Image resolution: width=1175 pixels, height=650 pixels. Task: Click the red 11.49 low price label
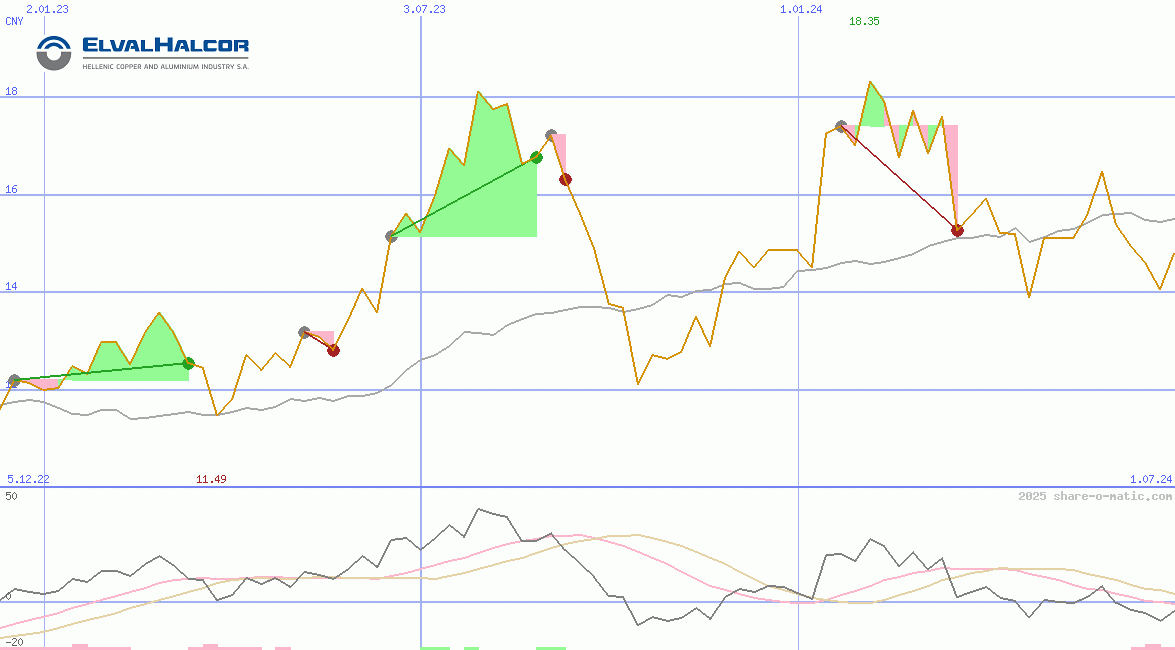pyautogui.click(x=211, y=479)
